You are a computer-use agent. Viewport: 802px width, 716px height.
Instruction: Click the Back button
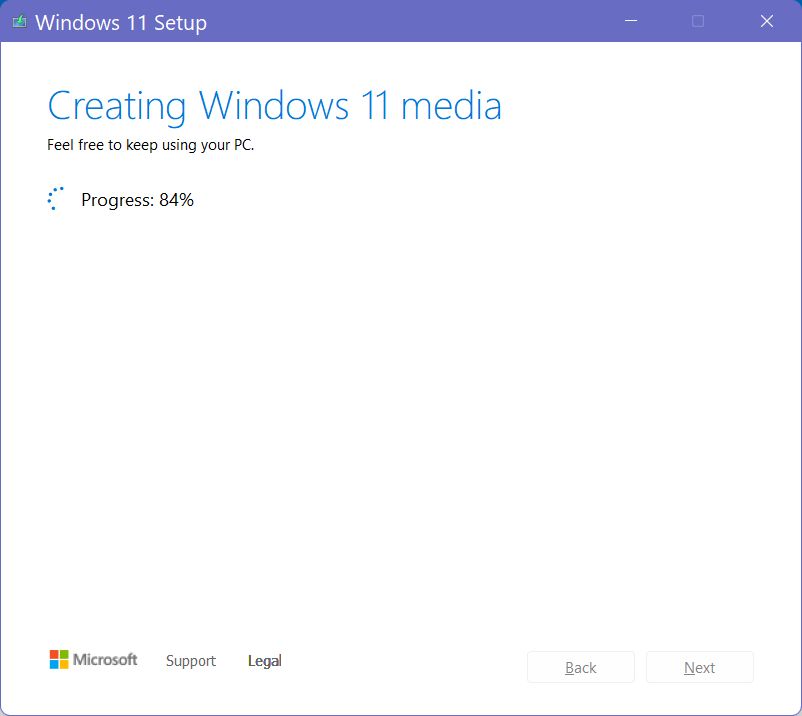(x=581, y=667)
